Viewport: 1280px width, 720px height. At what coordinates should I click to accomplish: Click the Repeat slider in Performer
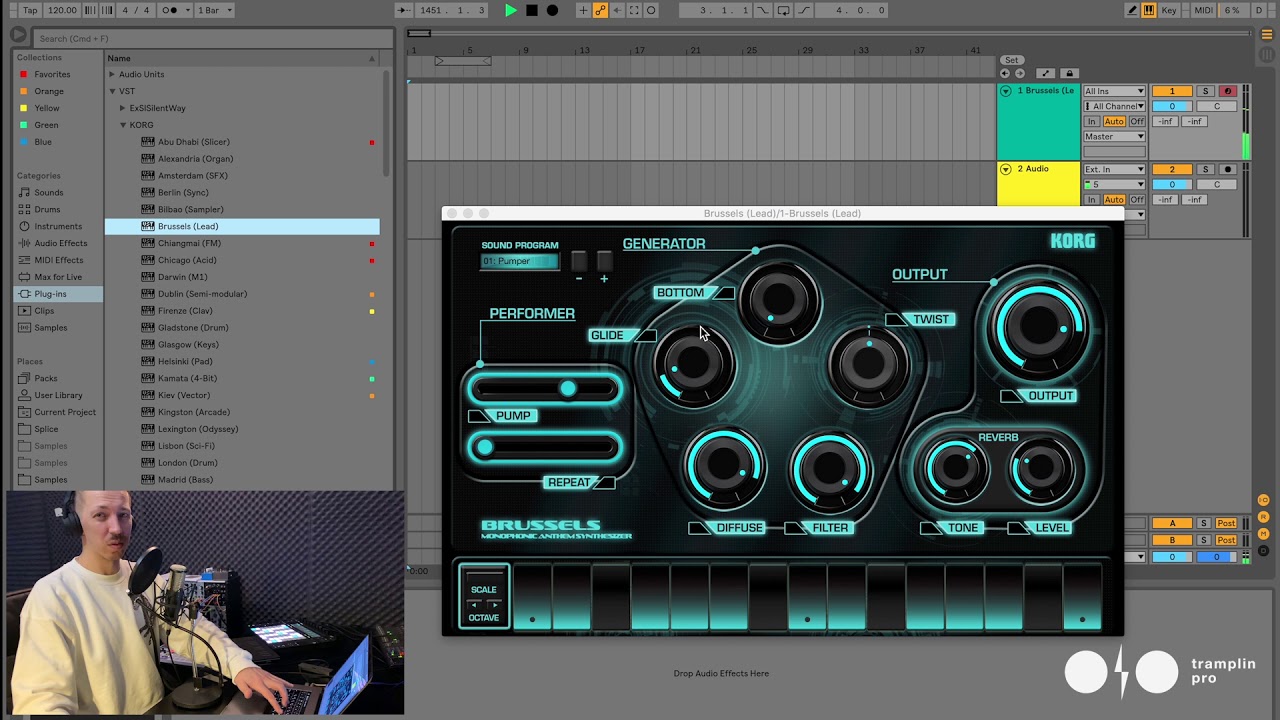click(x=545, y=447)
